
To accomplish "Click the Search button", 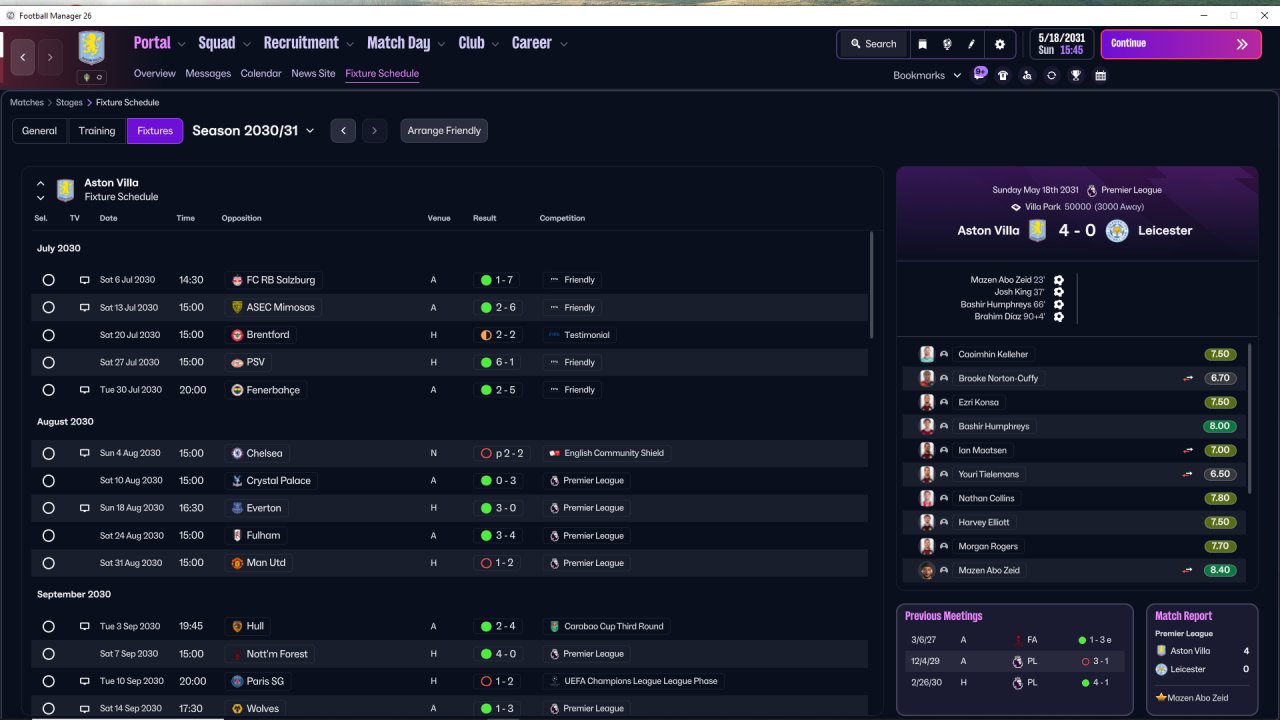I will pos(873,44).
